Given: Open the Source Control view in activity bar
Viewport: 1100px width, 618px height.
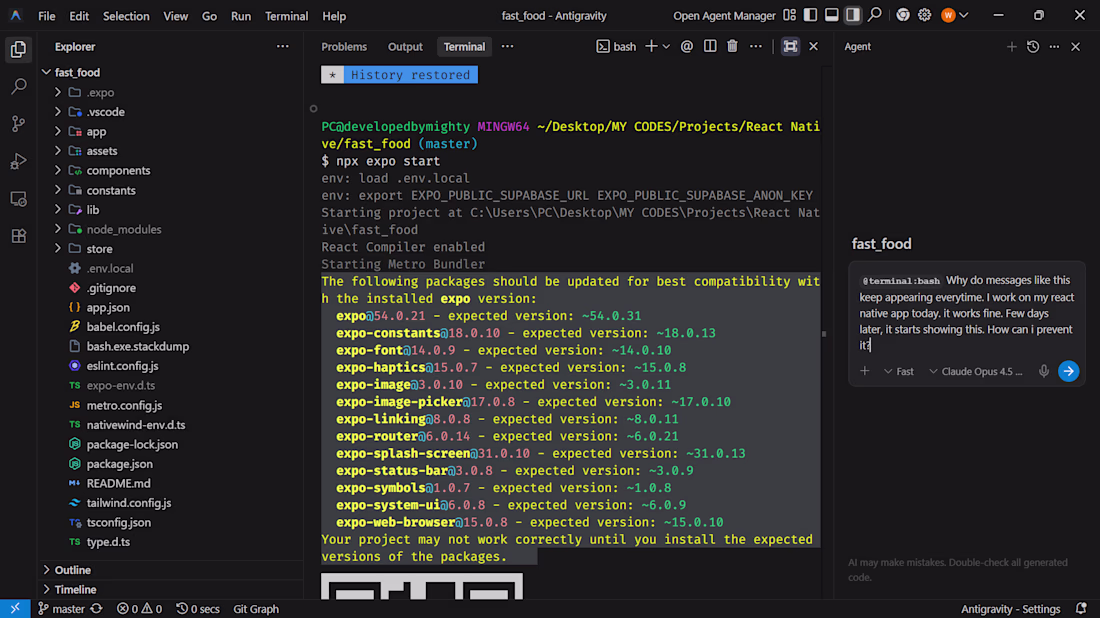Looking at the screenshot, I should coord(18,124).
